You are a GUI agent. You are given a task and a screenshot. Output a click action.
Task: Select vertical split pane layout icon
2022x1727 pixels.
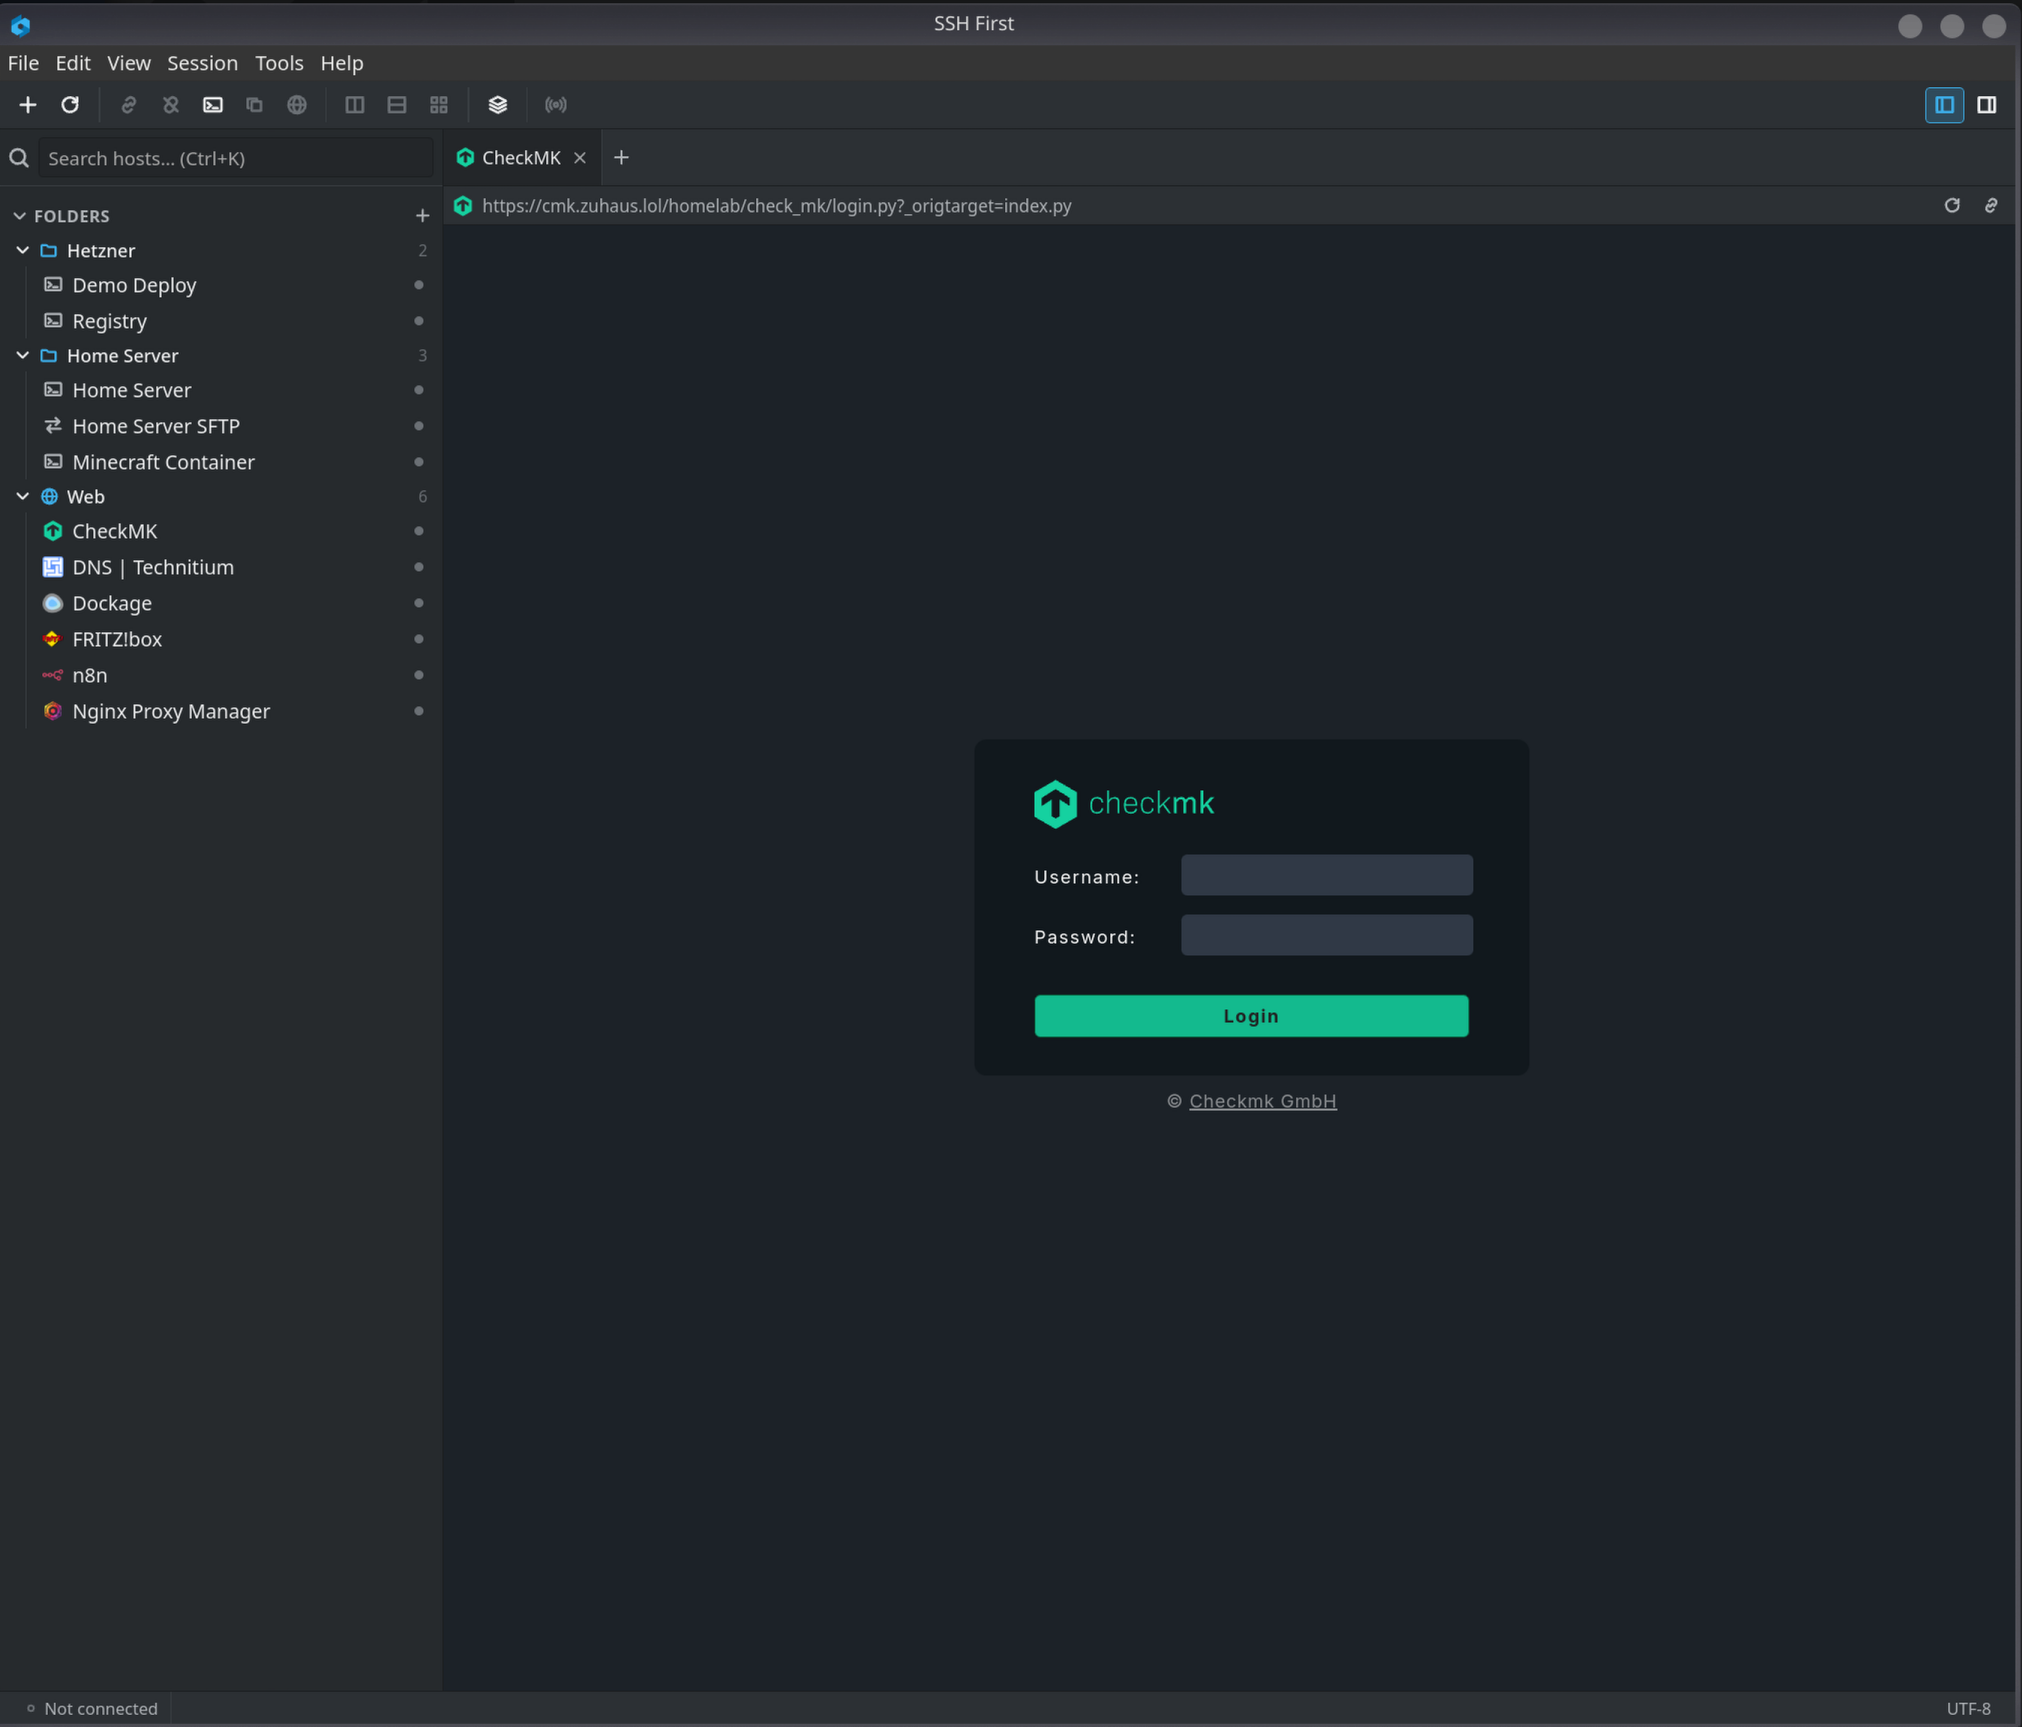point(355,105)
